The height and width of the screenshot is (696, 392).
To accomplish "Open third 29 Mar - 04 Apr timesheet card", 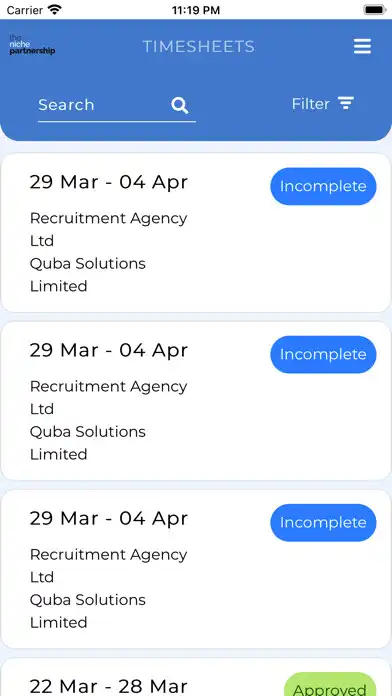I will pyautogui.click(x=196, y=569).
